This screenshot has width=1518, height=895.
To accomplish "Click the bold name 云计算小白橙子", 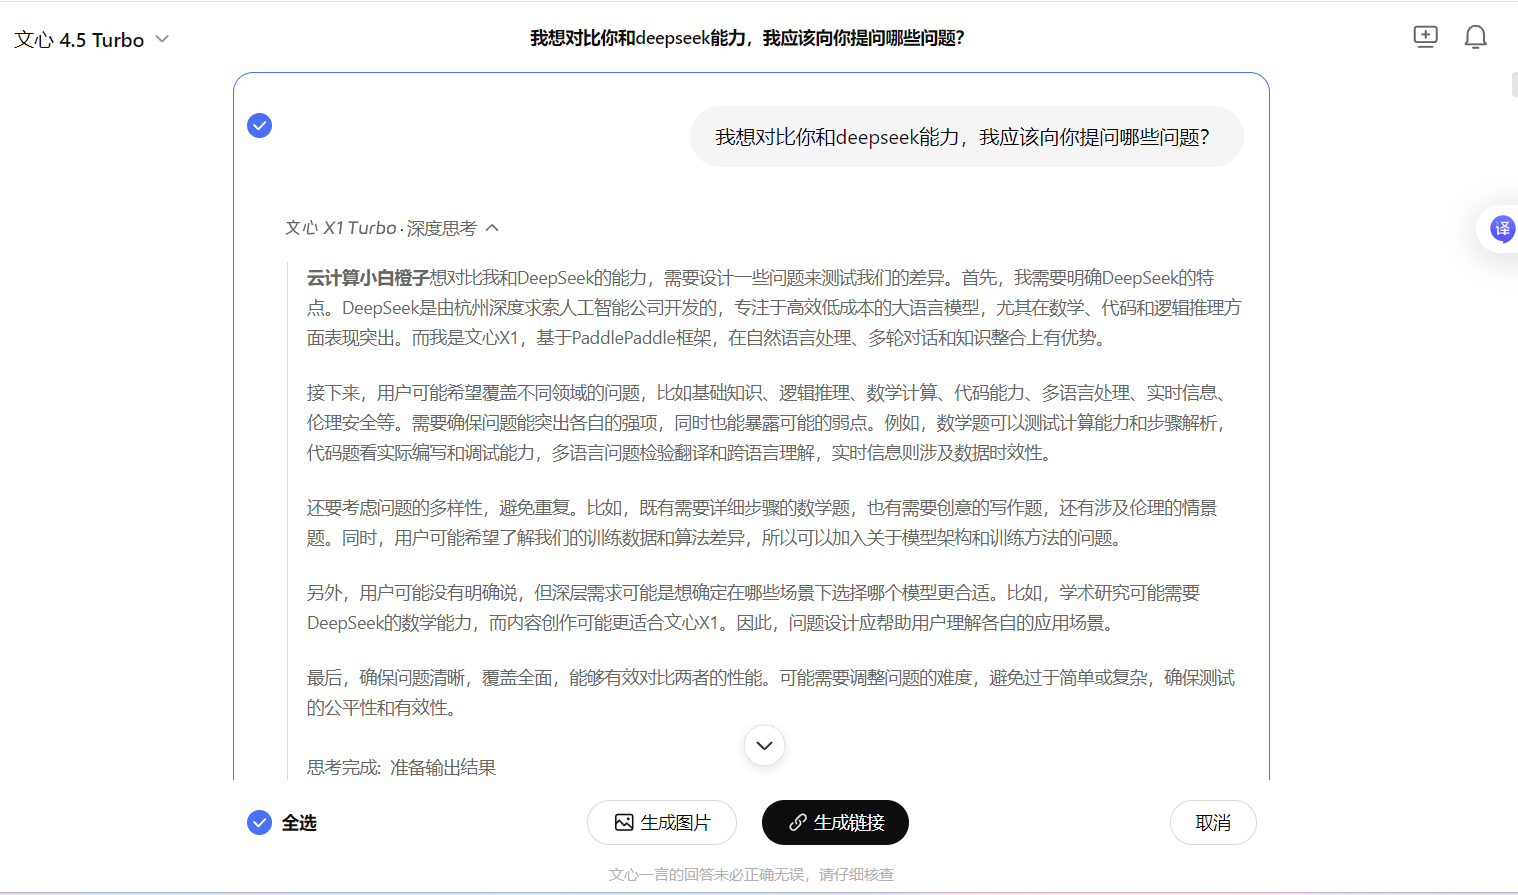I will click(368, 278).
